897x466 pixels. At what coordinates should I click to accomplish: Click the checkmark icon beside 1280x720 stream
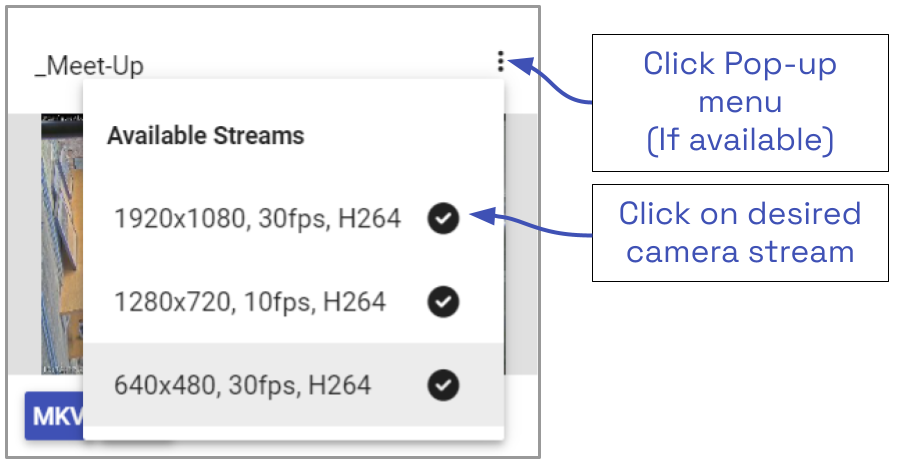coord(443,301)
